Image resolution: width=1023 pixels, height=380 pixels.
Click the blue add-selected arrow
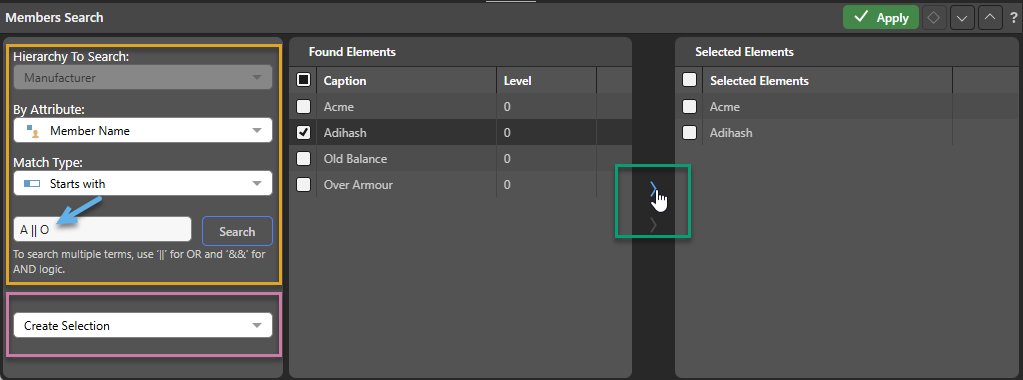(x=653, y=190)
